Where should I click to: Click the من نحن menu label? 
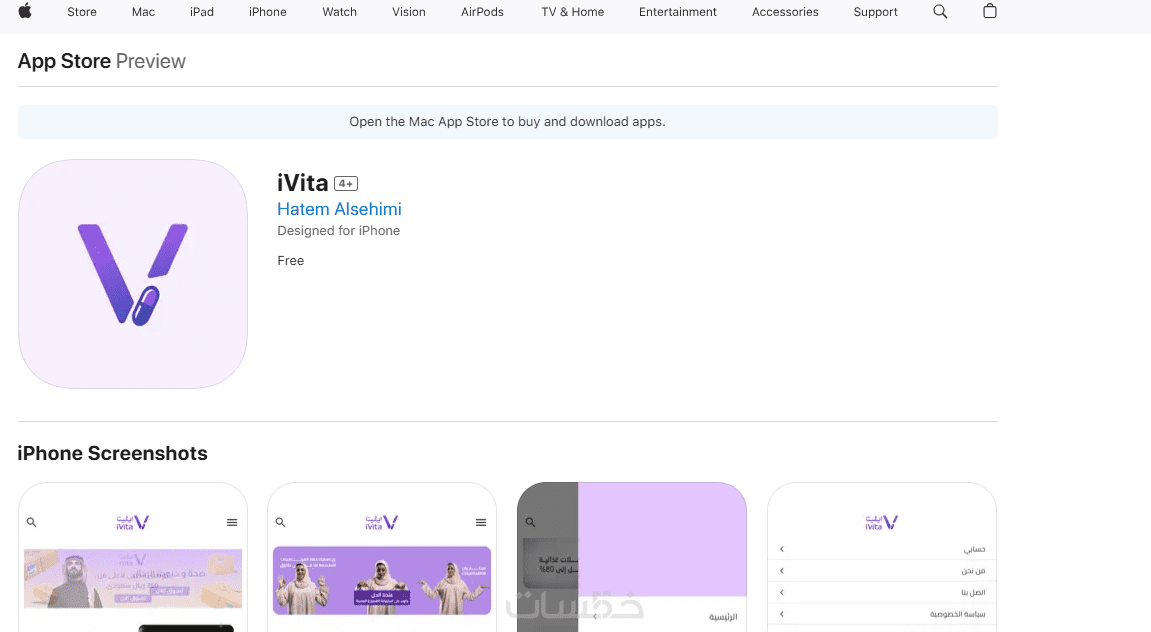[x=973, y=570]
